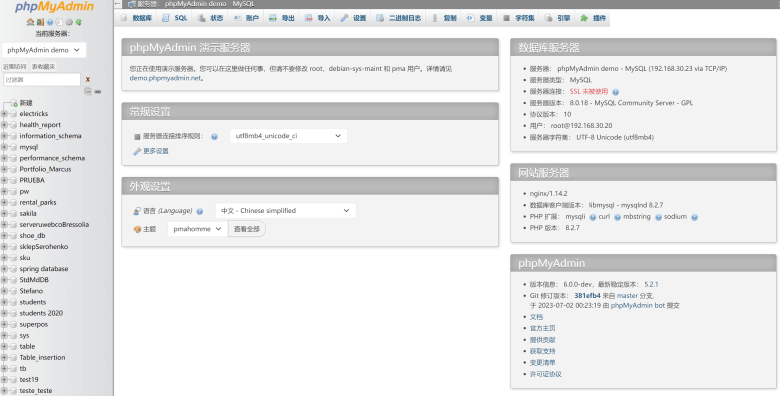Open the 数据库 tab
The width and height of the screenshot is (780, 396).
[x=136, y=18]
